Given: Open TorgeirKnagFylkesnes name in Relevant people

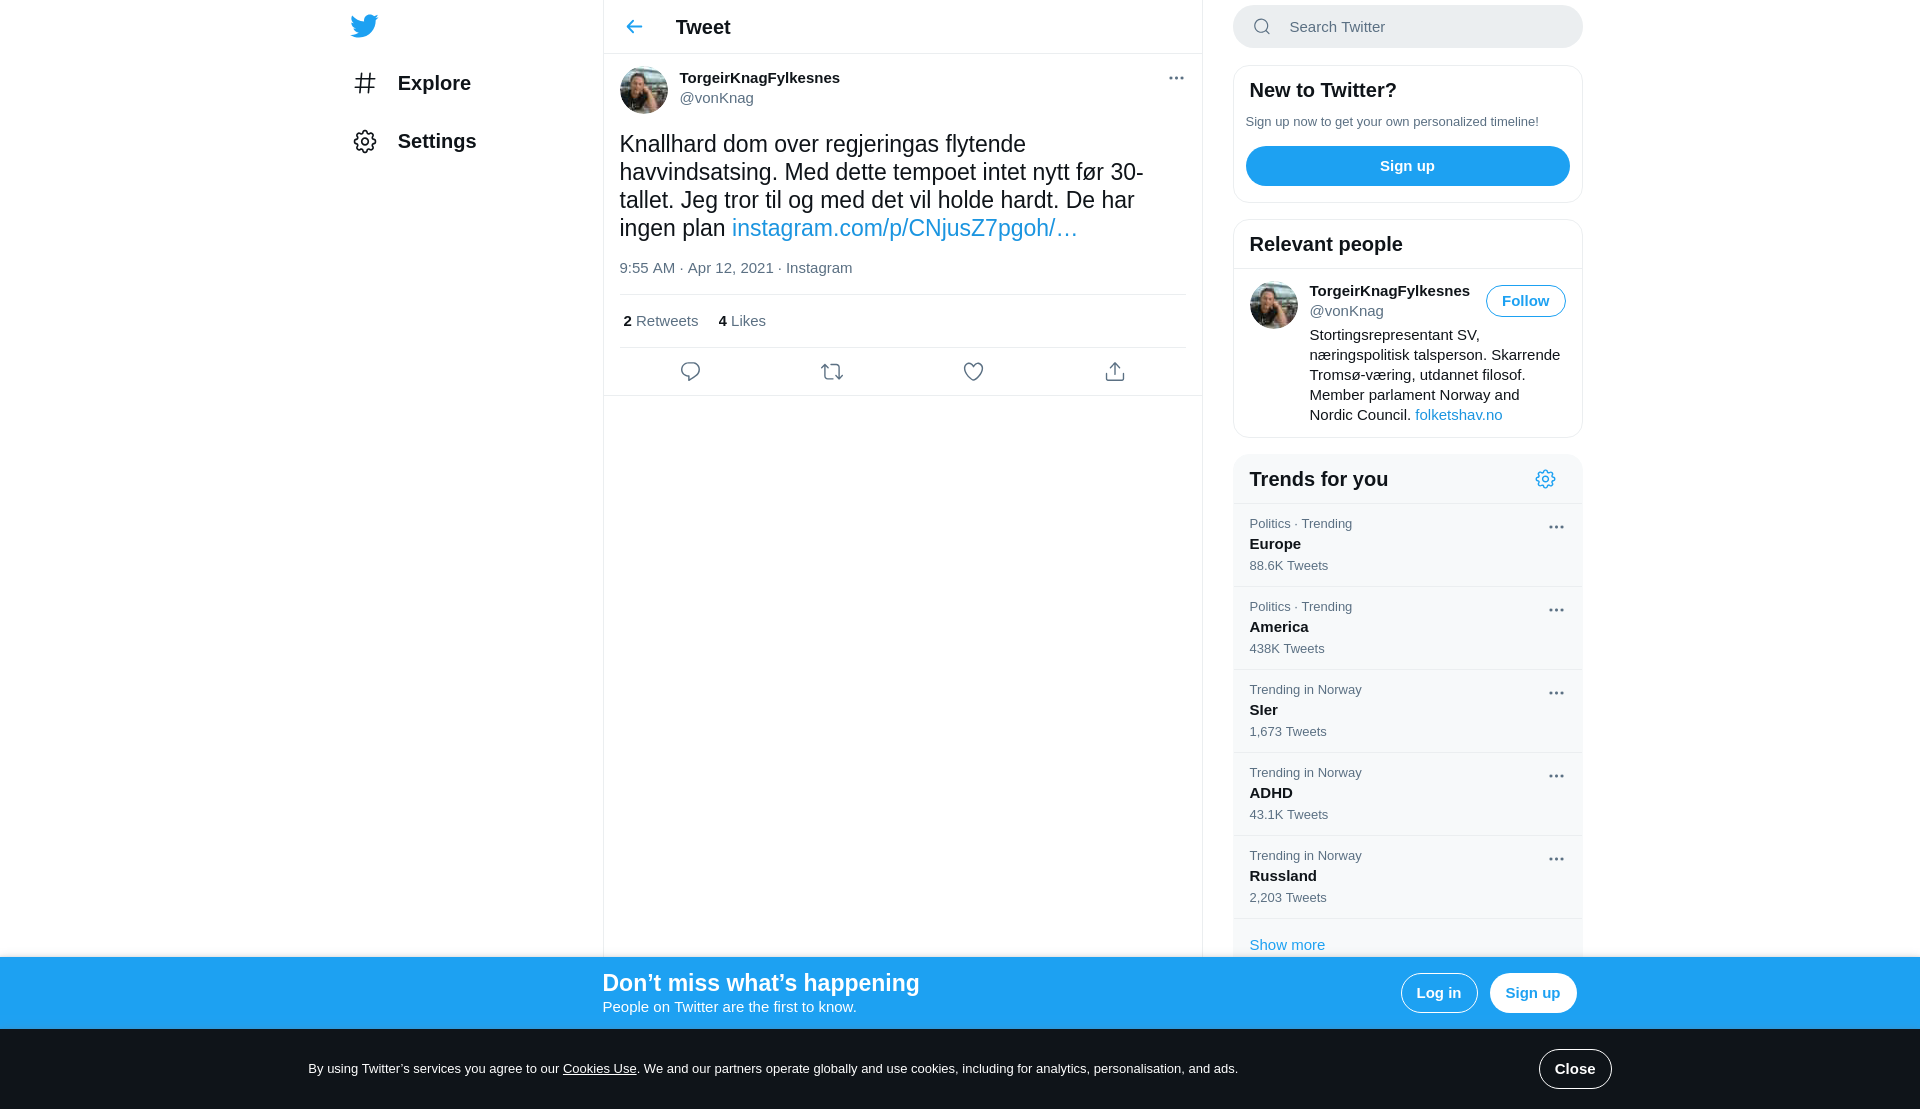Looking at the screenshot, I should 1389,291.
